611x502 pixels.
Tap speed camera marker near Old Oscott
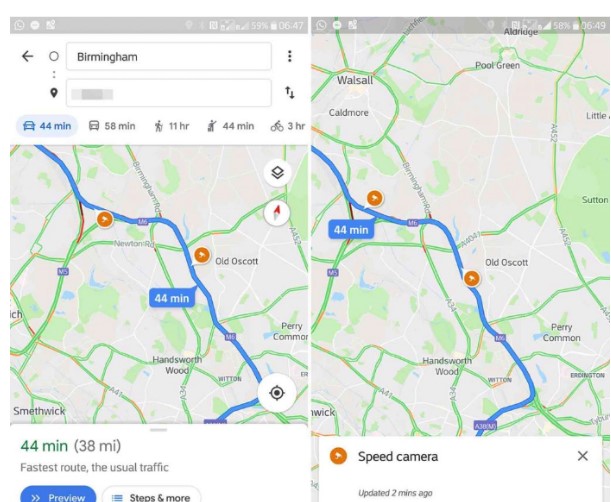click(202, 256)
